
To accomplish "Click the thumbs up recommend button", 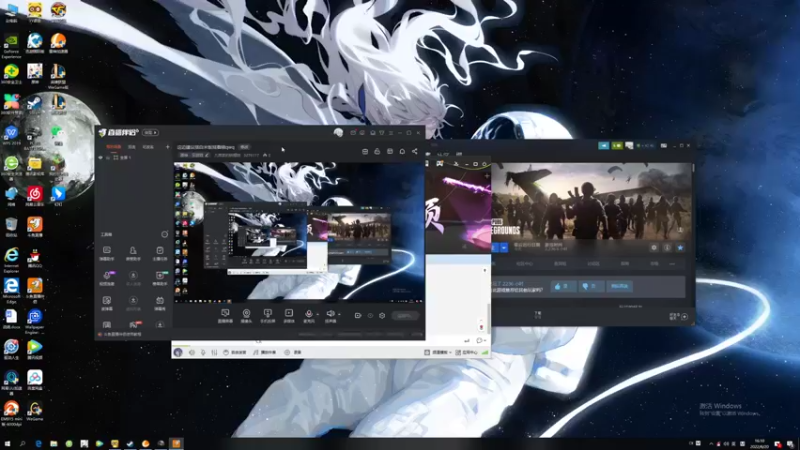I will (x=563, y=286).
